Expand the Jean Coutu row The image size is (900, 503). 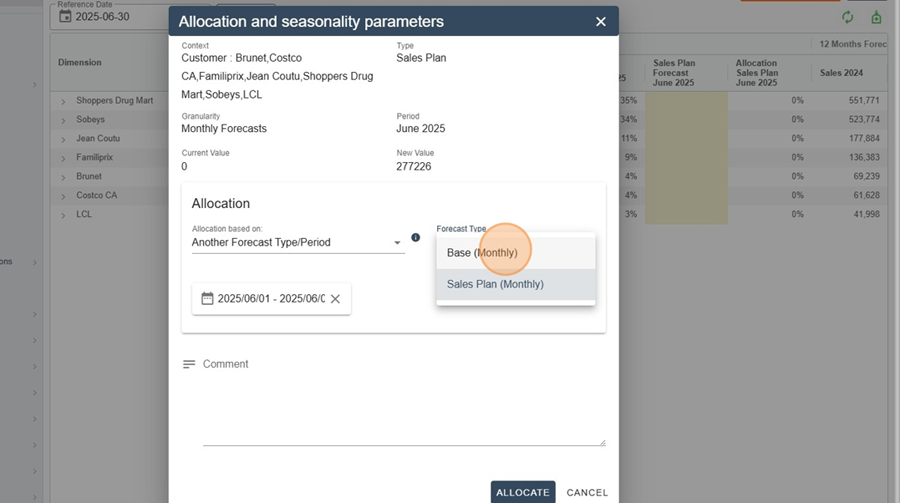(63, 139)
